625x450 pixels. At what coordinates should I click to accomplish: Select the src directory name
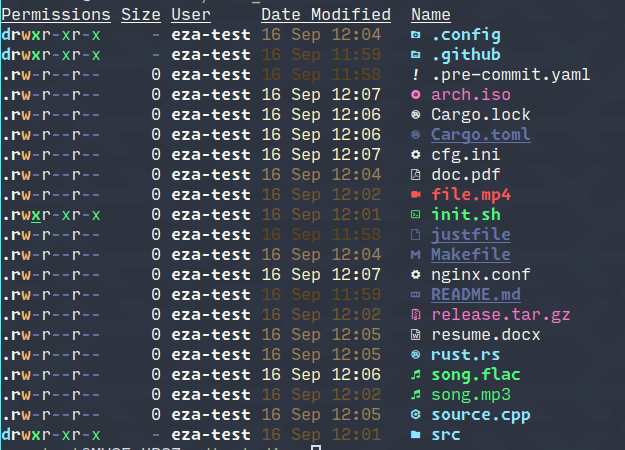(446, 434)
